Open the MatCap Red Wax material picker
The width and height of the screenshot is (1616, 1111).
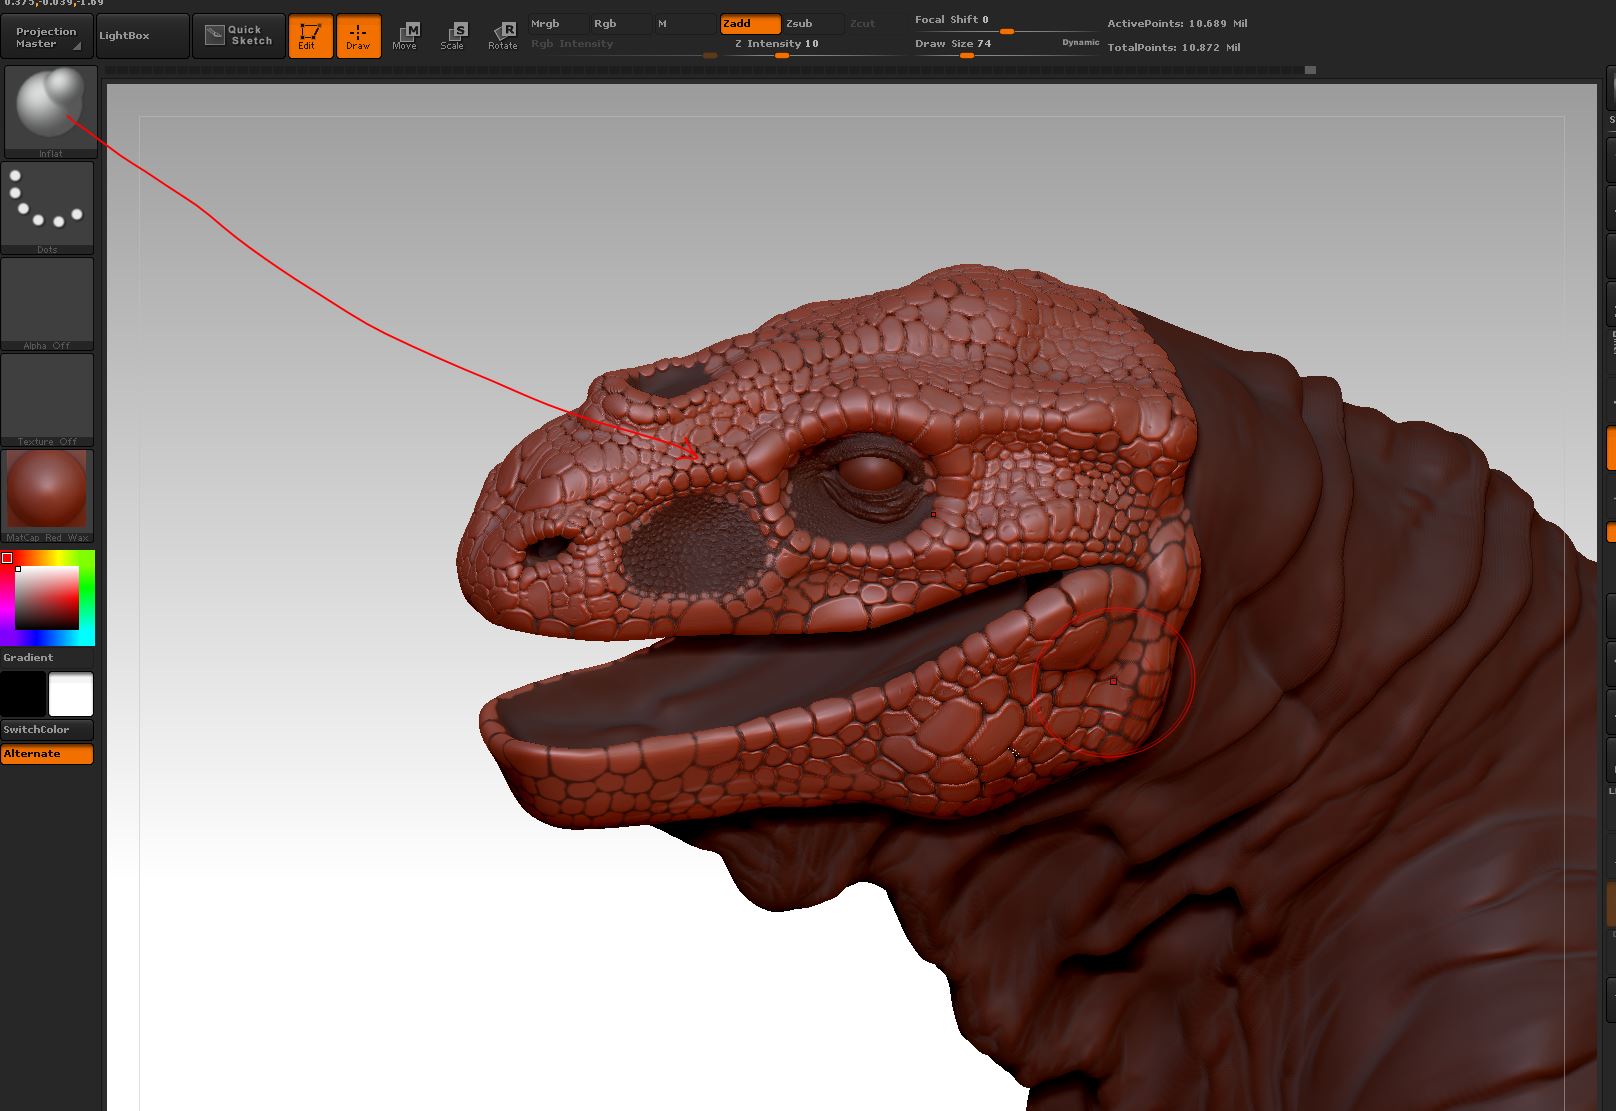pos(47,496)
